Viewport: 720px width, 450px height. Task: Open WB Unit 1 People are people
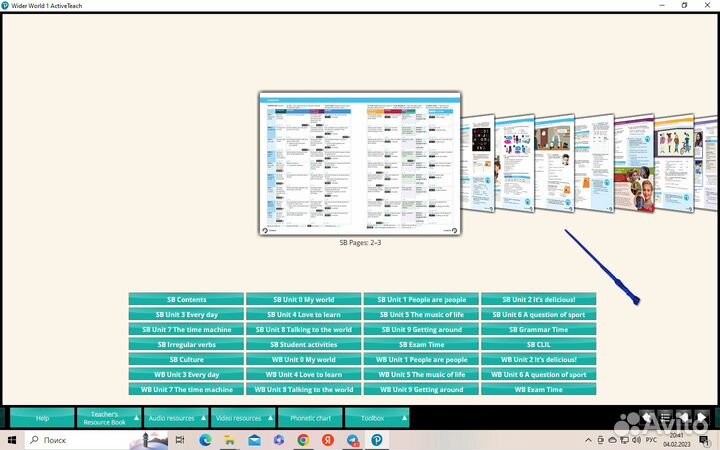[421, 360]
